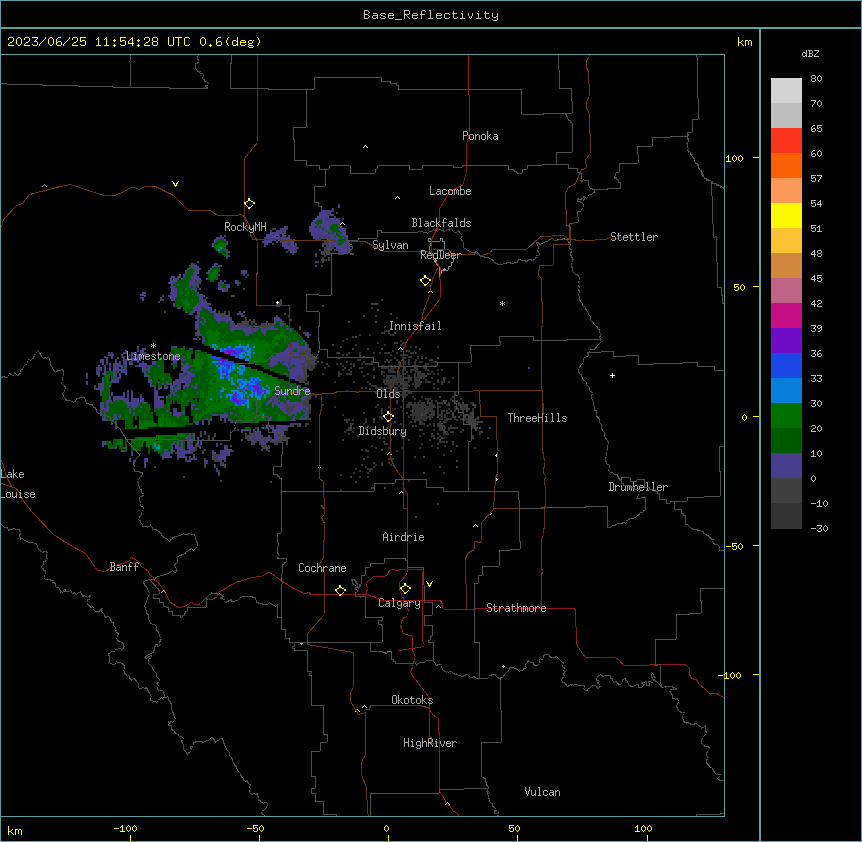The height and width of the screenshot is (842, 862).
Task: Click the Sundre label
Action: (292, 391)
